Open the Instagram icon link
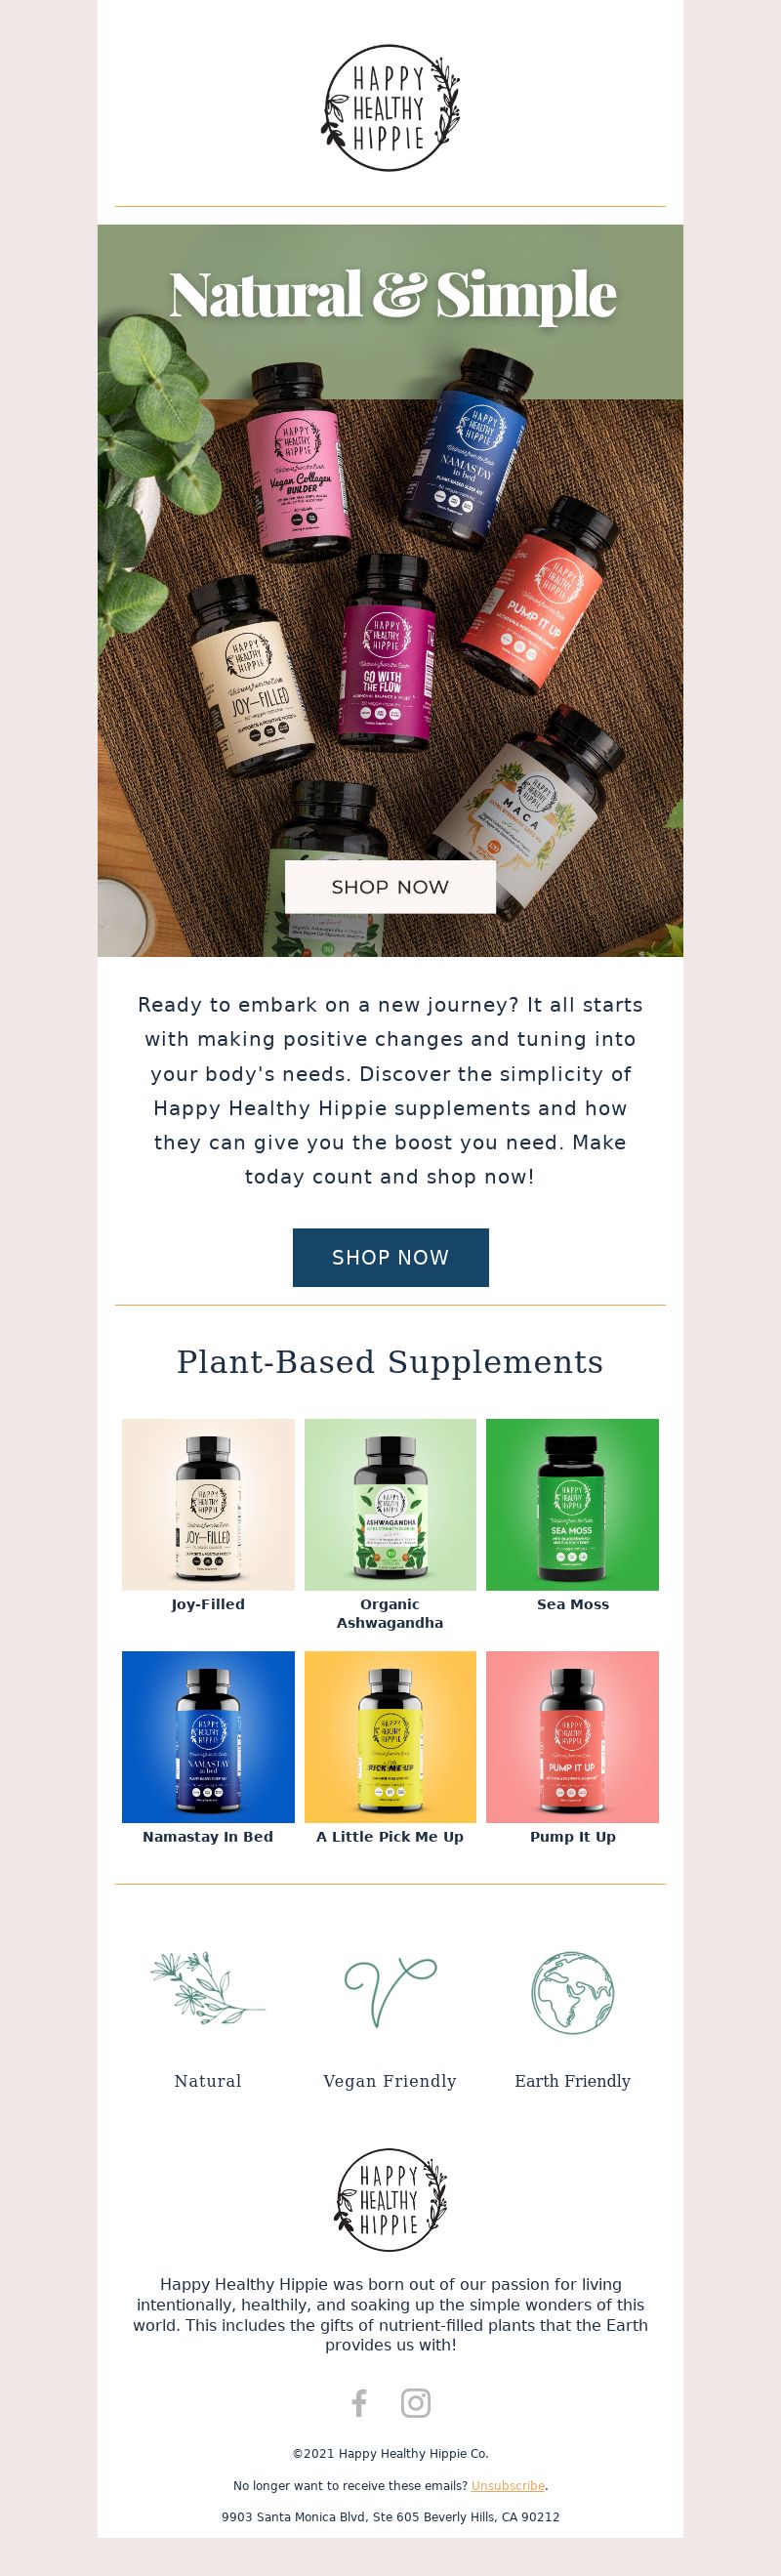Screen dimensions: 781x2576 (416, 2402)
